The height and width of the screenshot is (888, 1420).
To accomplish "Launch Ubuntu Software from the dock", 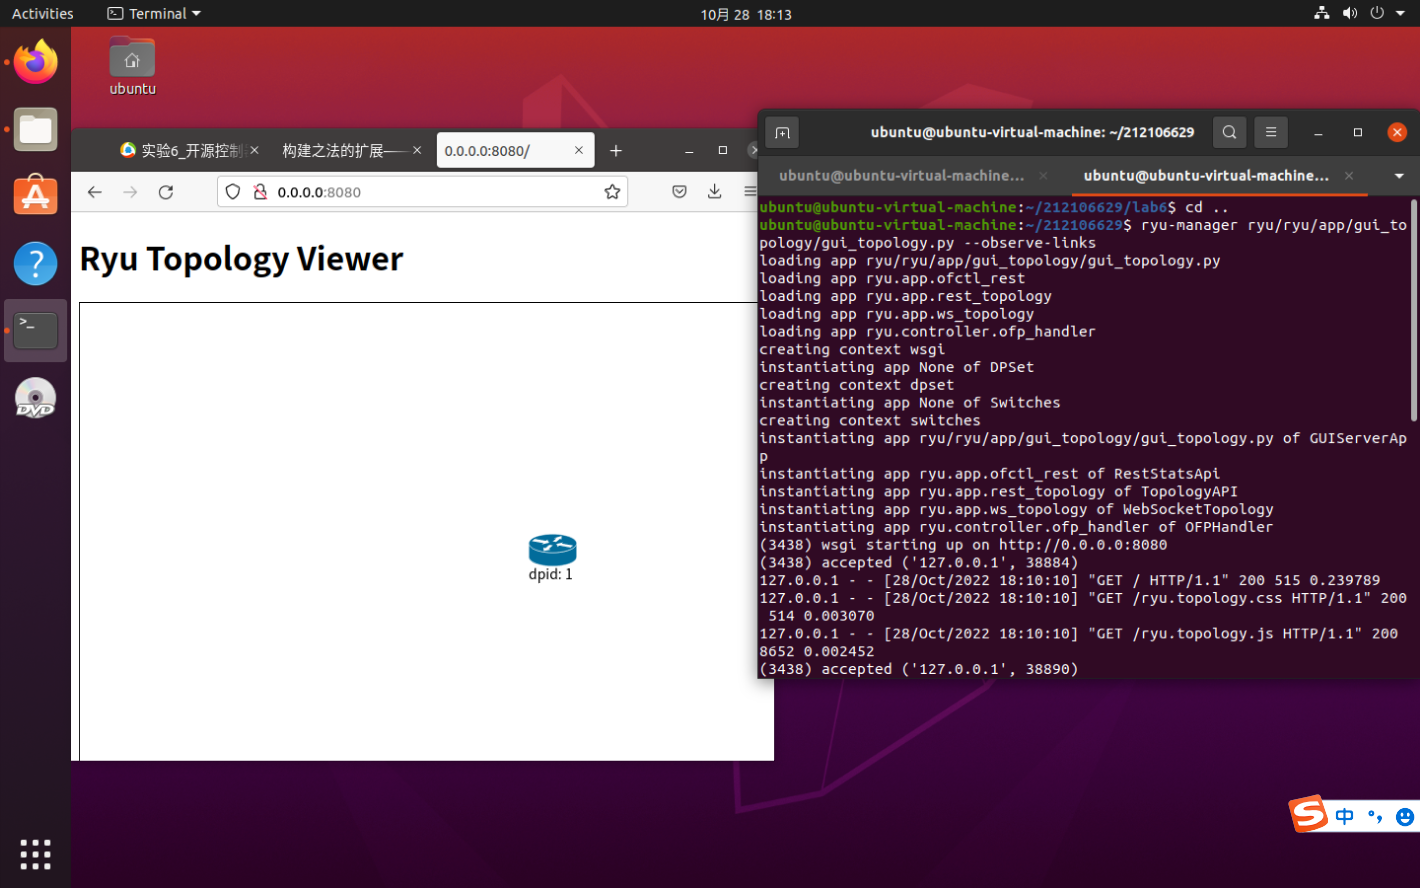I will click(36, 196).
